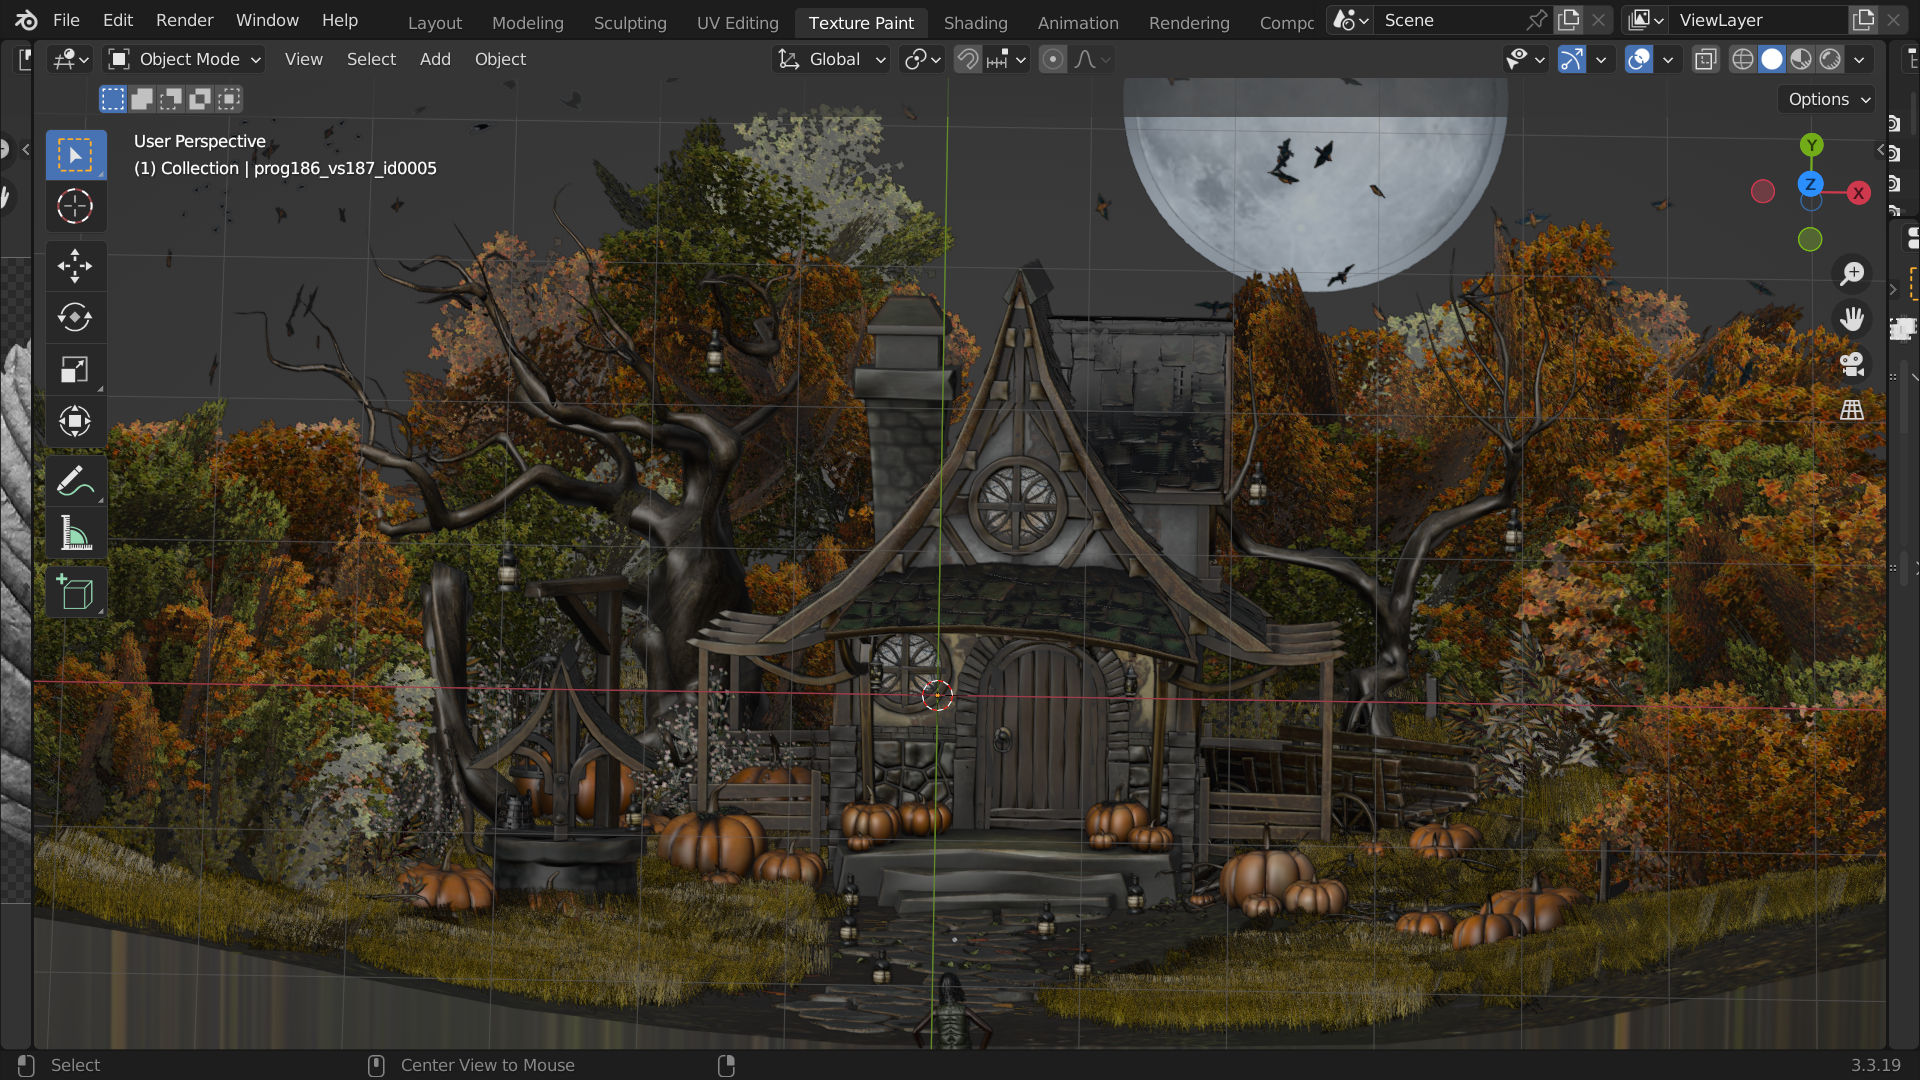Choose the Measure ruler tool
The width and height of the screenshot is (1920, 1080).
[75, 533]
